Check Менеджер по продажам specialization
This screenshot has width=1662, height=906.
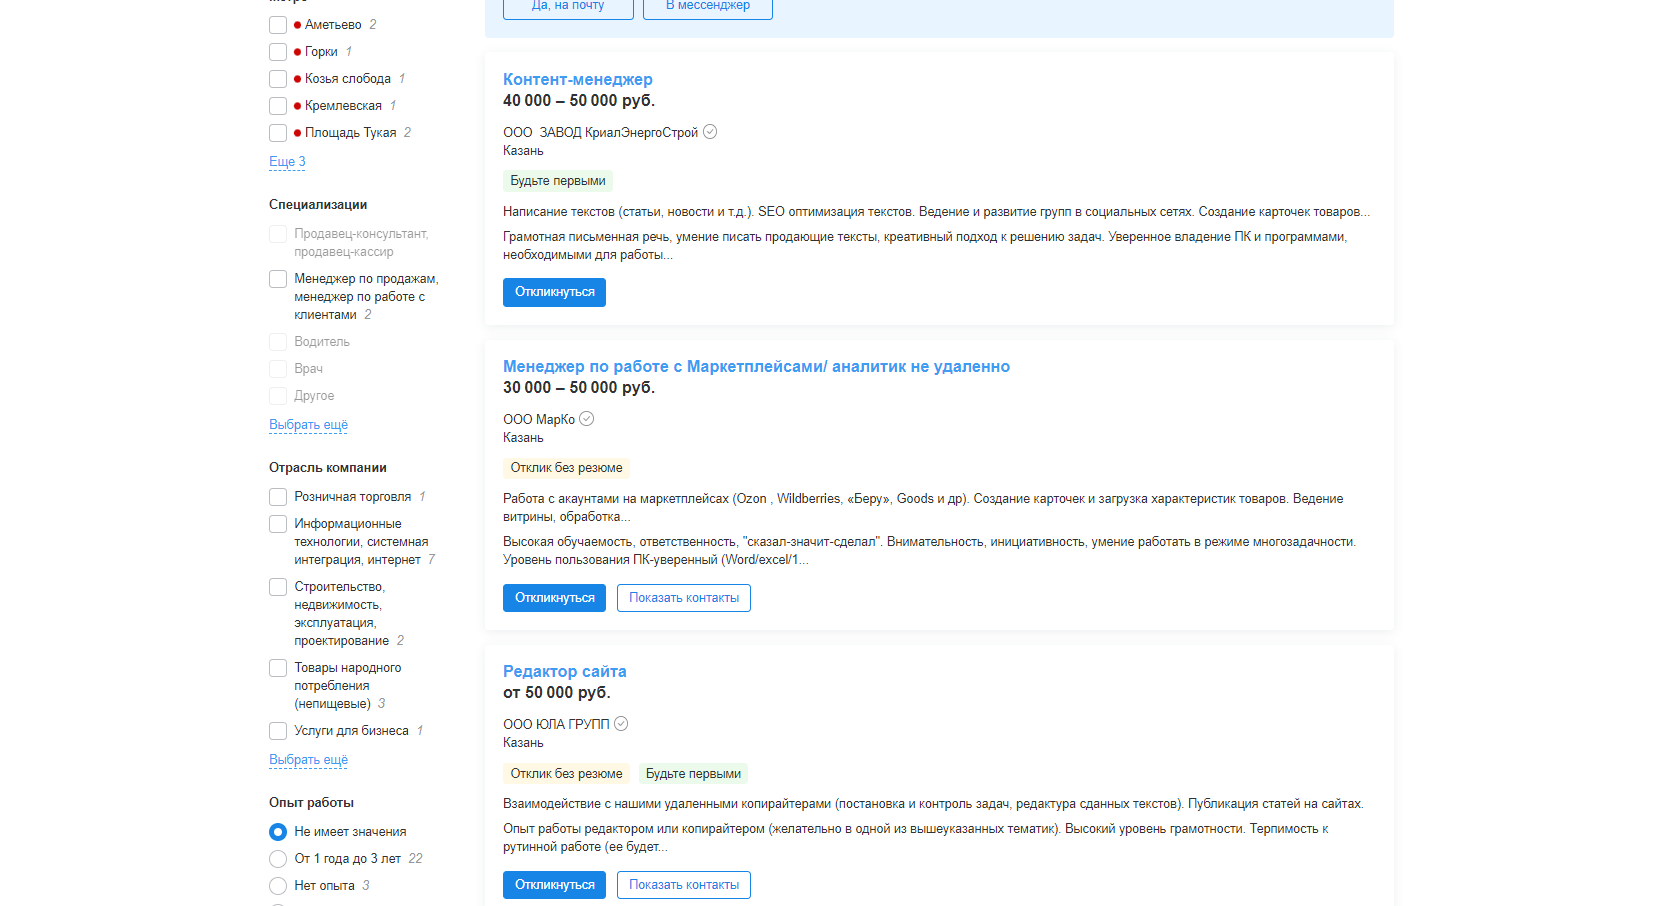pos(278,279)
